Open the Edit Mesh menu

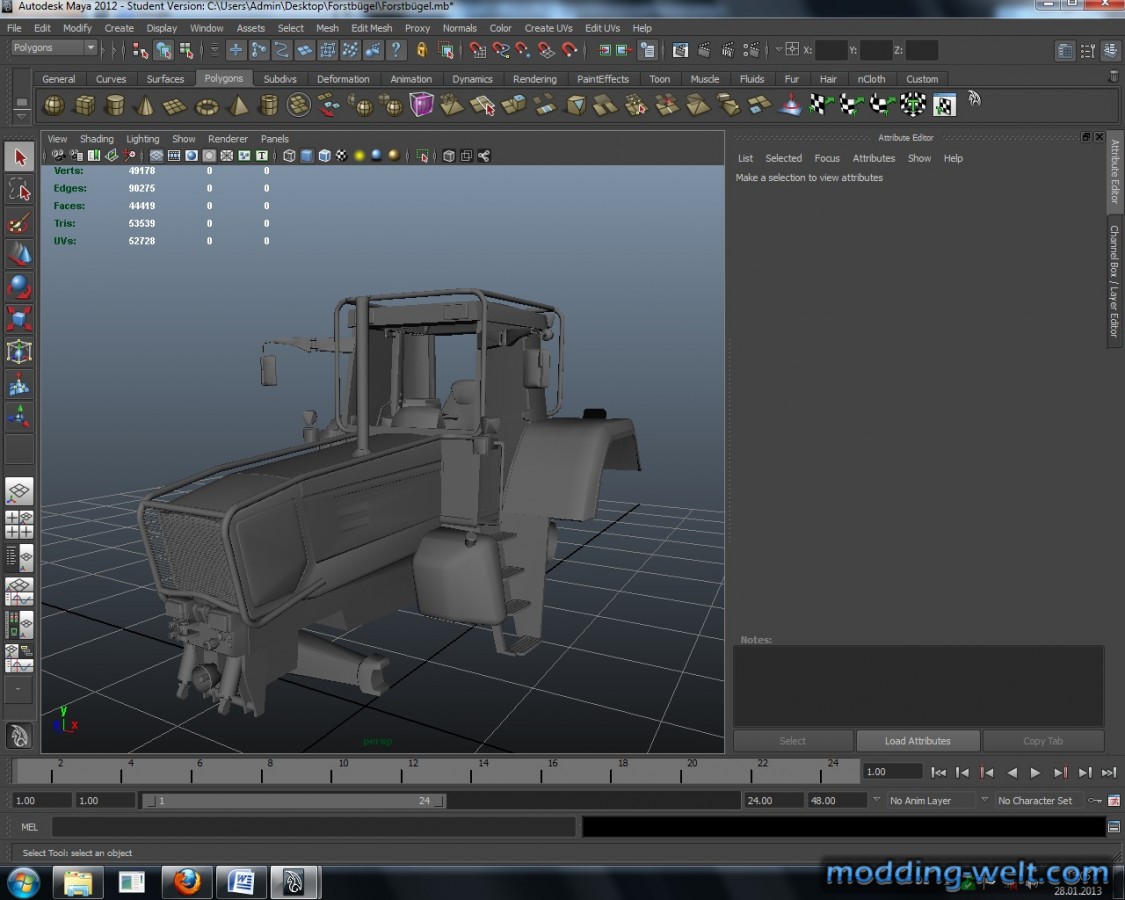coord(372,28)
